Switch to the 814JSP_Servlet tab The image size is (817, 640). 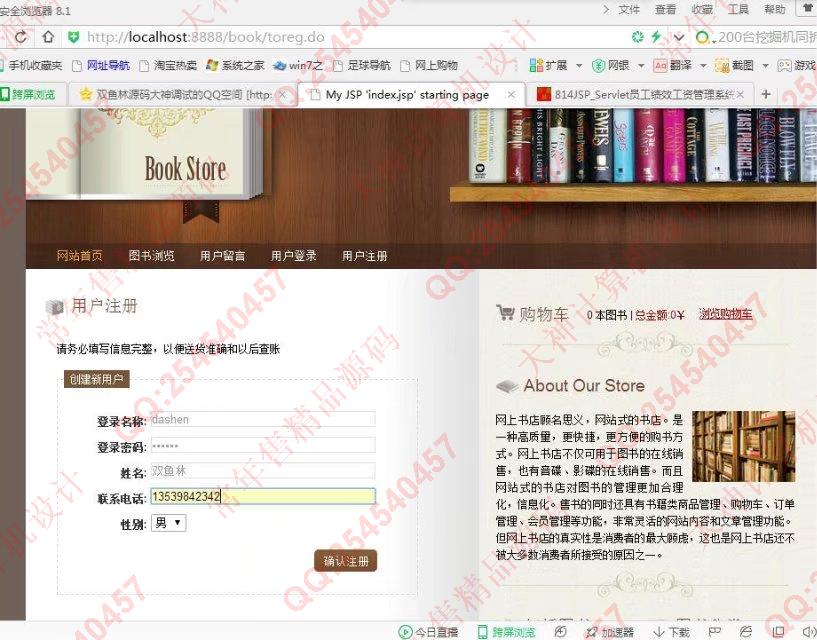click(x=640, y=94)
